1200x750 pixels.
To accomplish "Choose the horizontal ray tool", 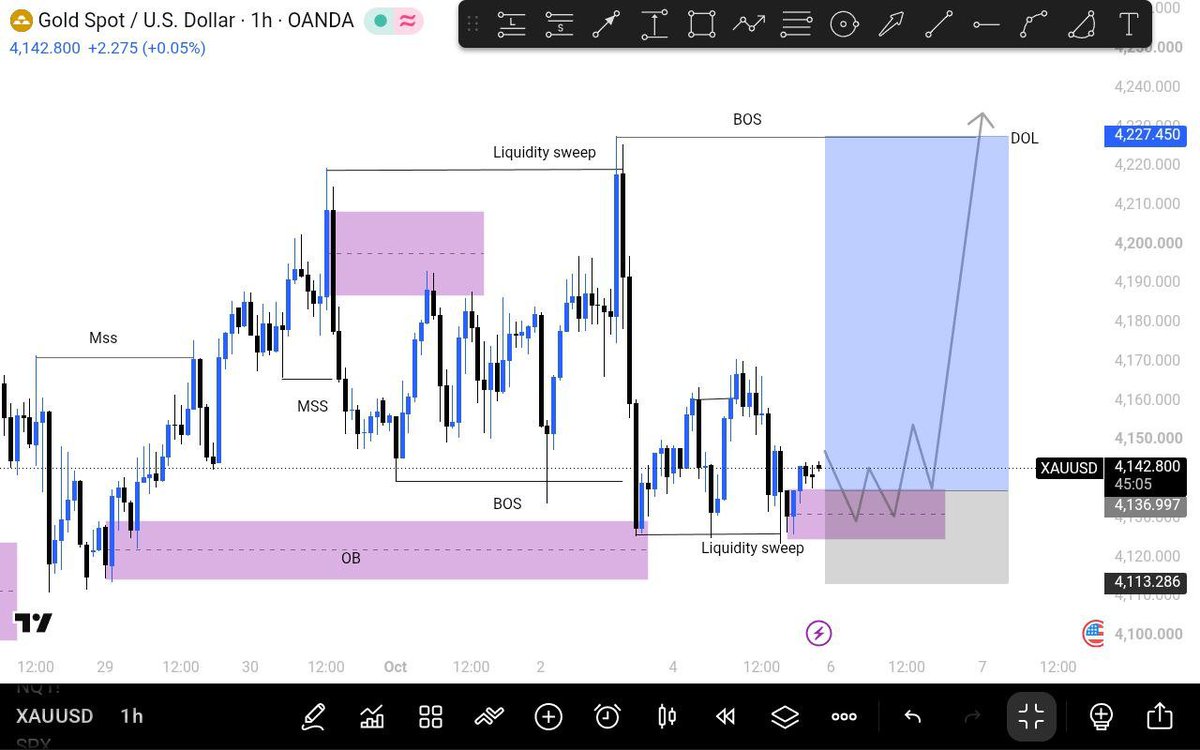I will [x=986, y=25].
